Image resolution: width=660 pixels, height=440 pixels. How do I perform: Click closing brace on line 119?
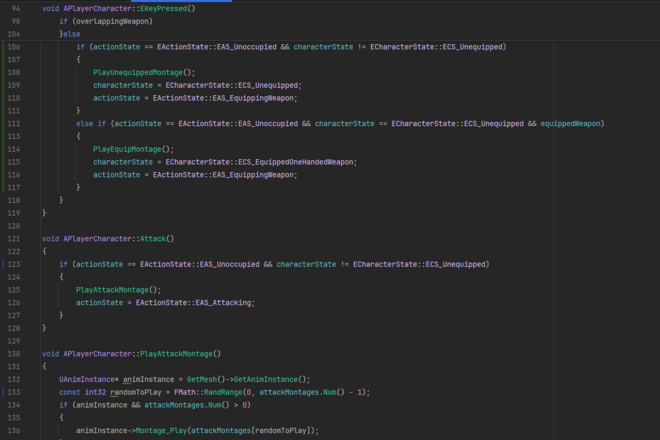(44, 213)
